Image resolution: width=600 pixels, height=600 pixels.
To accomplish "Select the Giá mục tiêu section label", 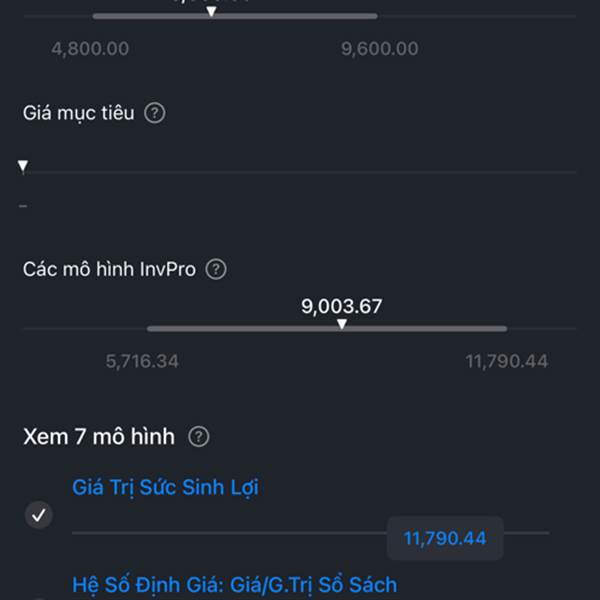I will click(79, 113).
